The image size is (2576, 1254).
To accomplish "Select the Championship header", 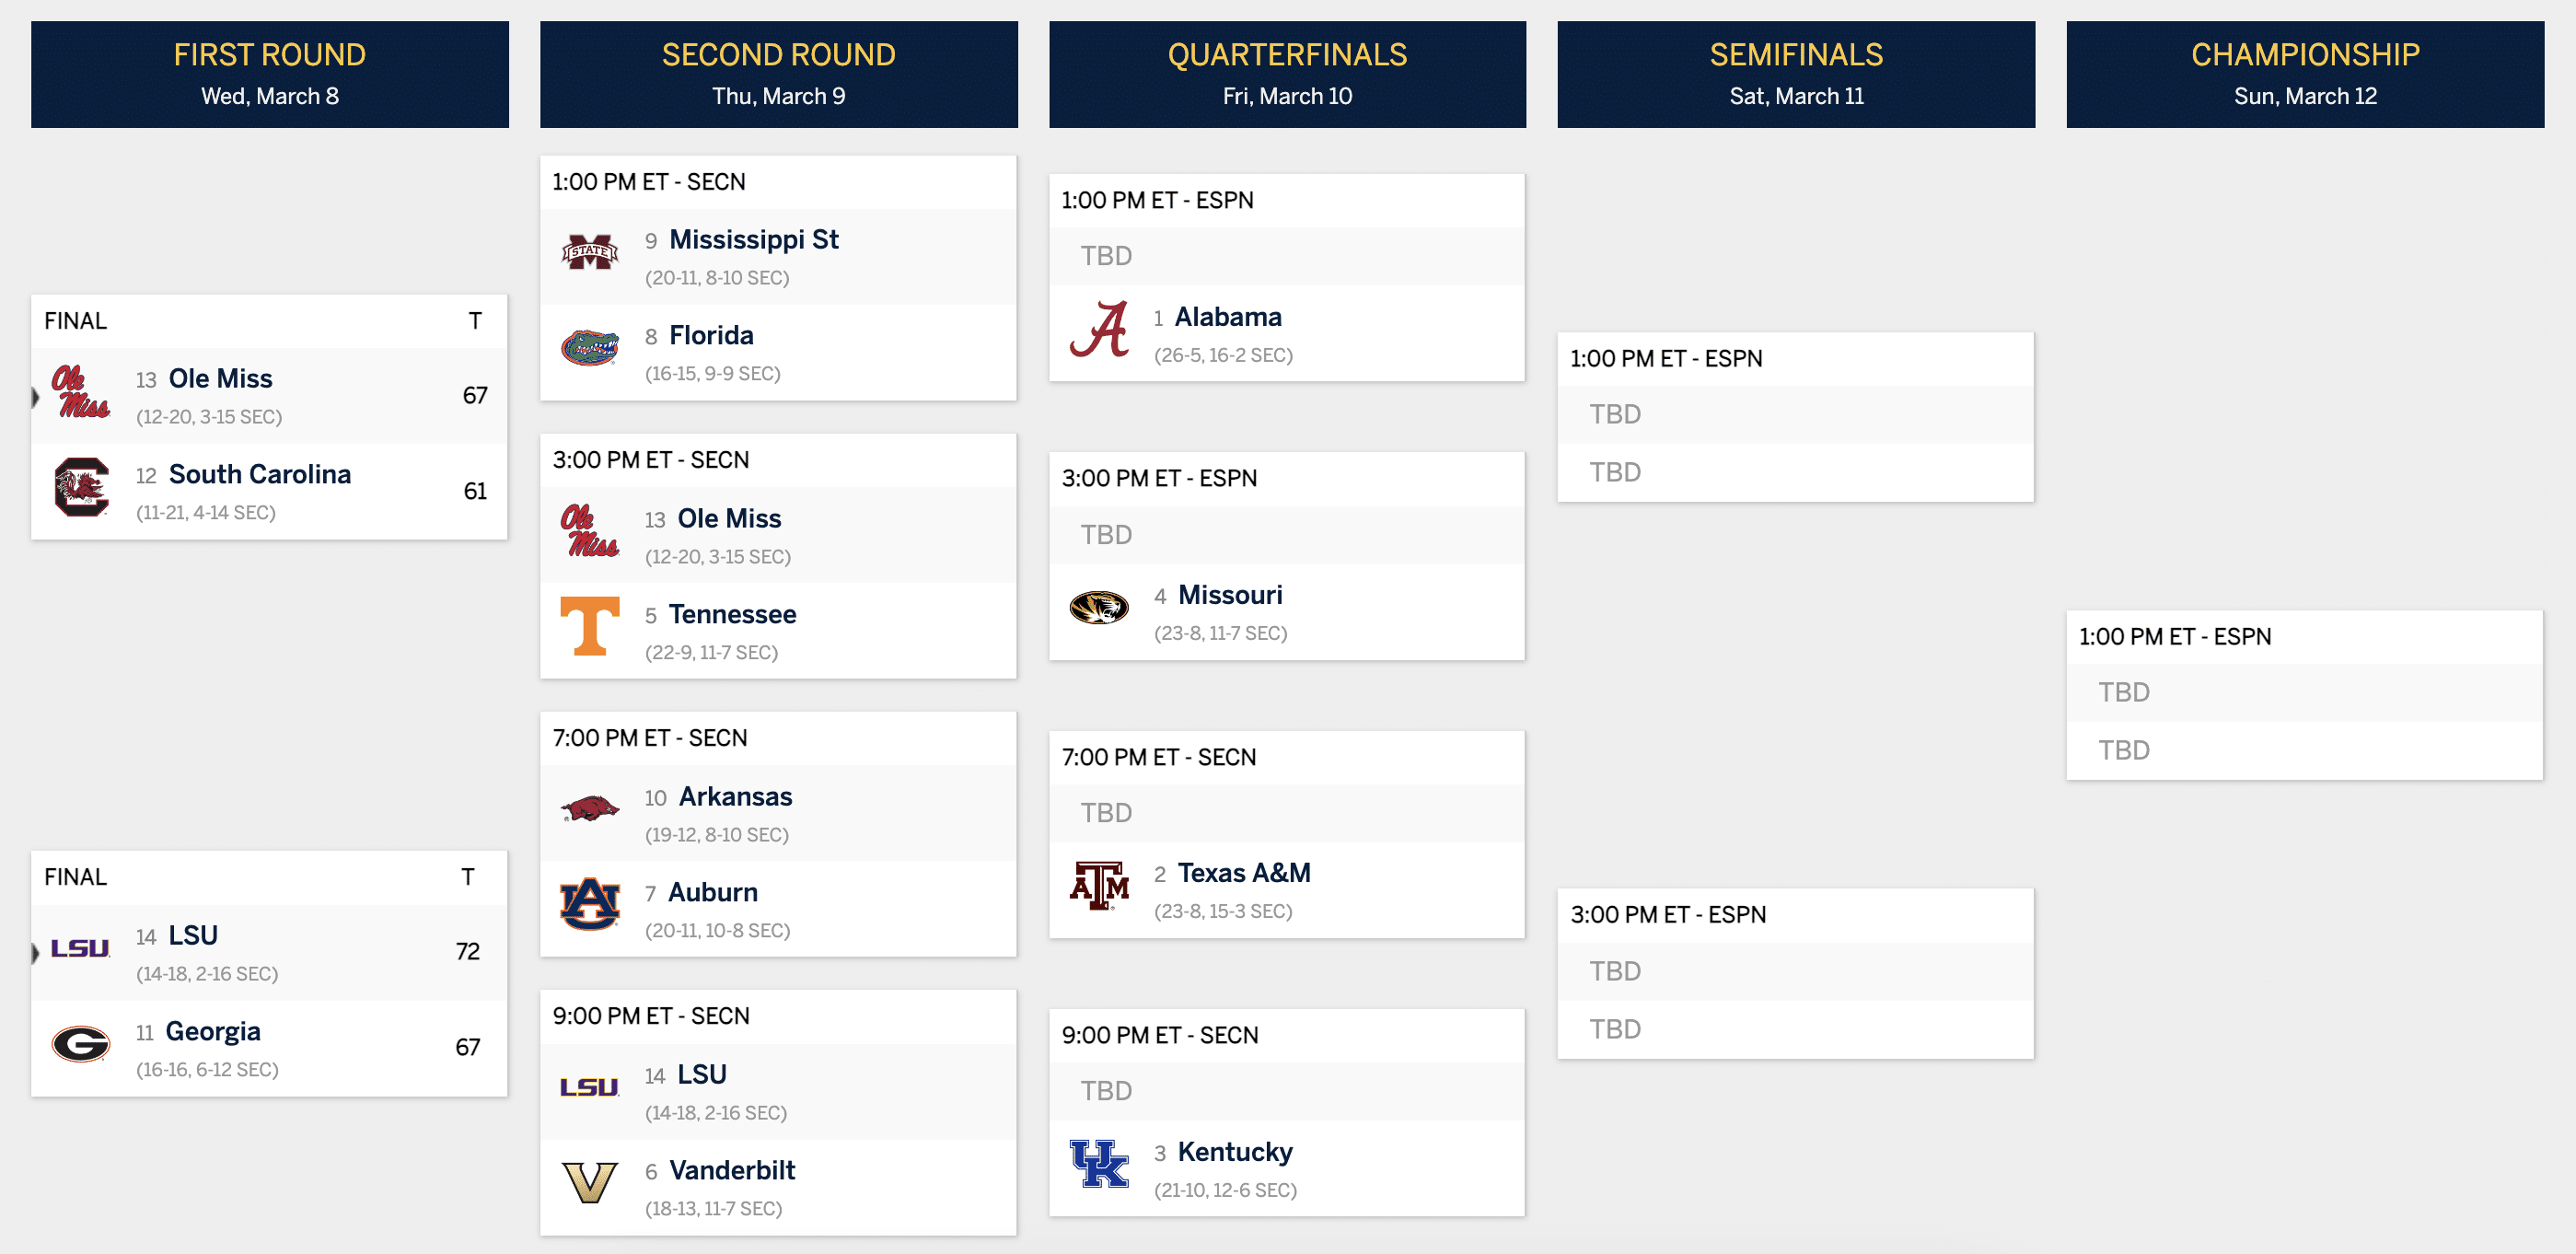I will pyautogui.click(x=2305, y=74).
